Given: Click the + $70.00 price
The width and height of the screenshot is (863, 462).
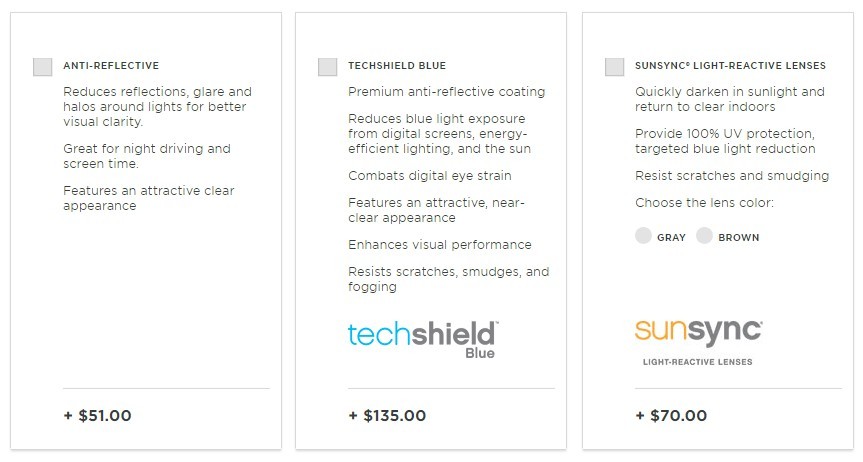Looking at the screenshot, I should 671,416.
